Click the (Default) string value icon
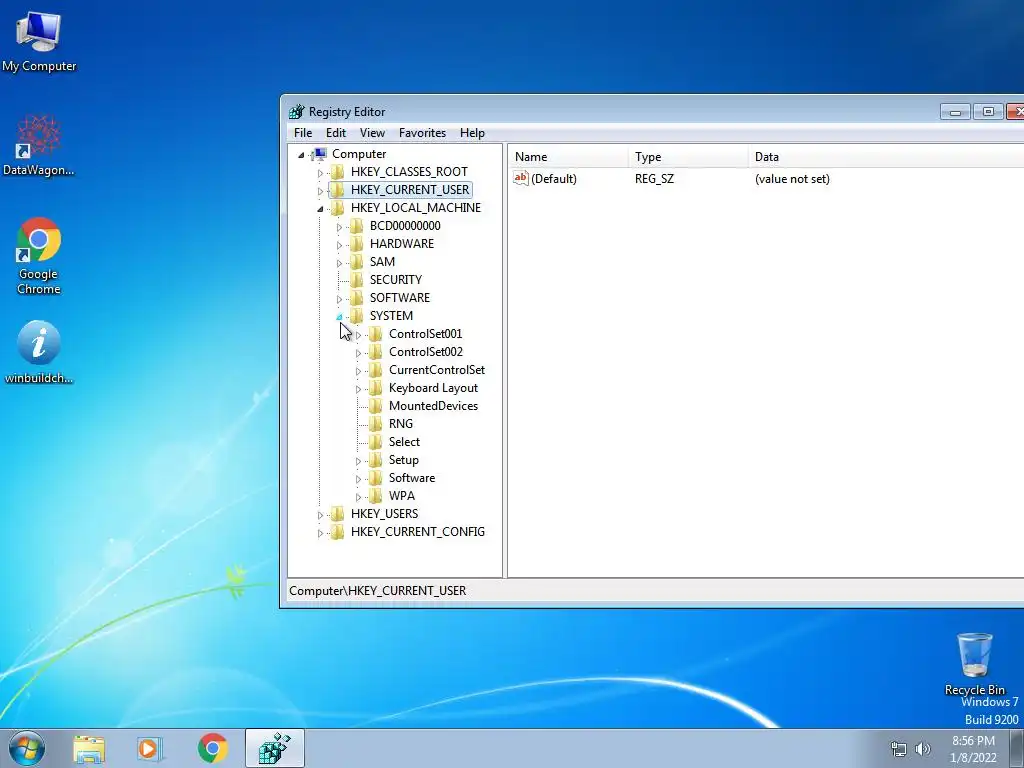The image size is (1024, 768). point(520,178)
